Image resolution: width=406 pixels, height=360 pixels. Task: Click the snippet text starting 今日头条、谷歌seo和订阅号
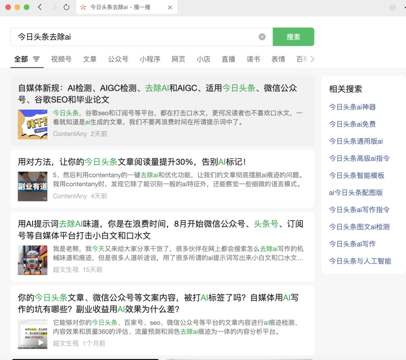[x=177, y=118]
